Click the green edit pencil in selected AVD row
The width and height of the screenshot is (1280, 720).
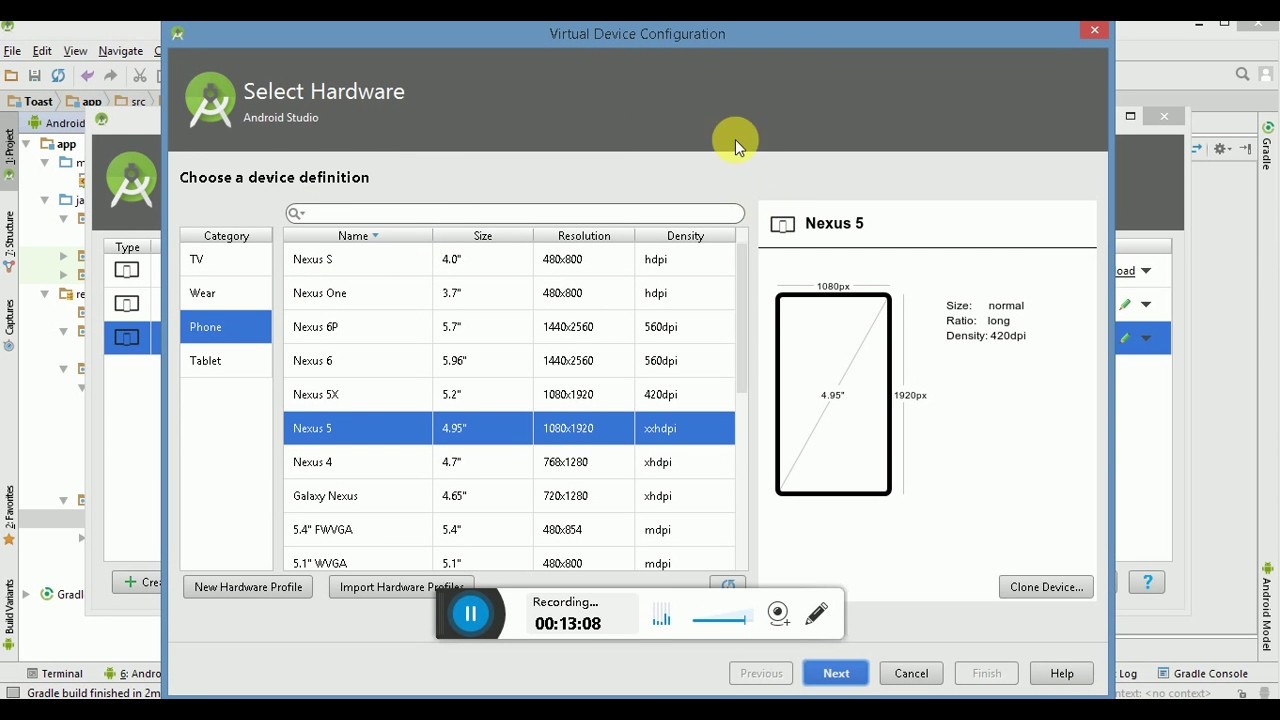pos(1125,338)
